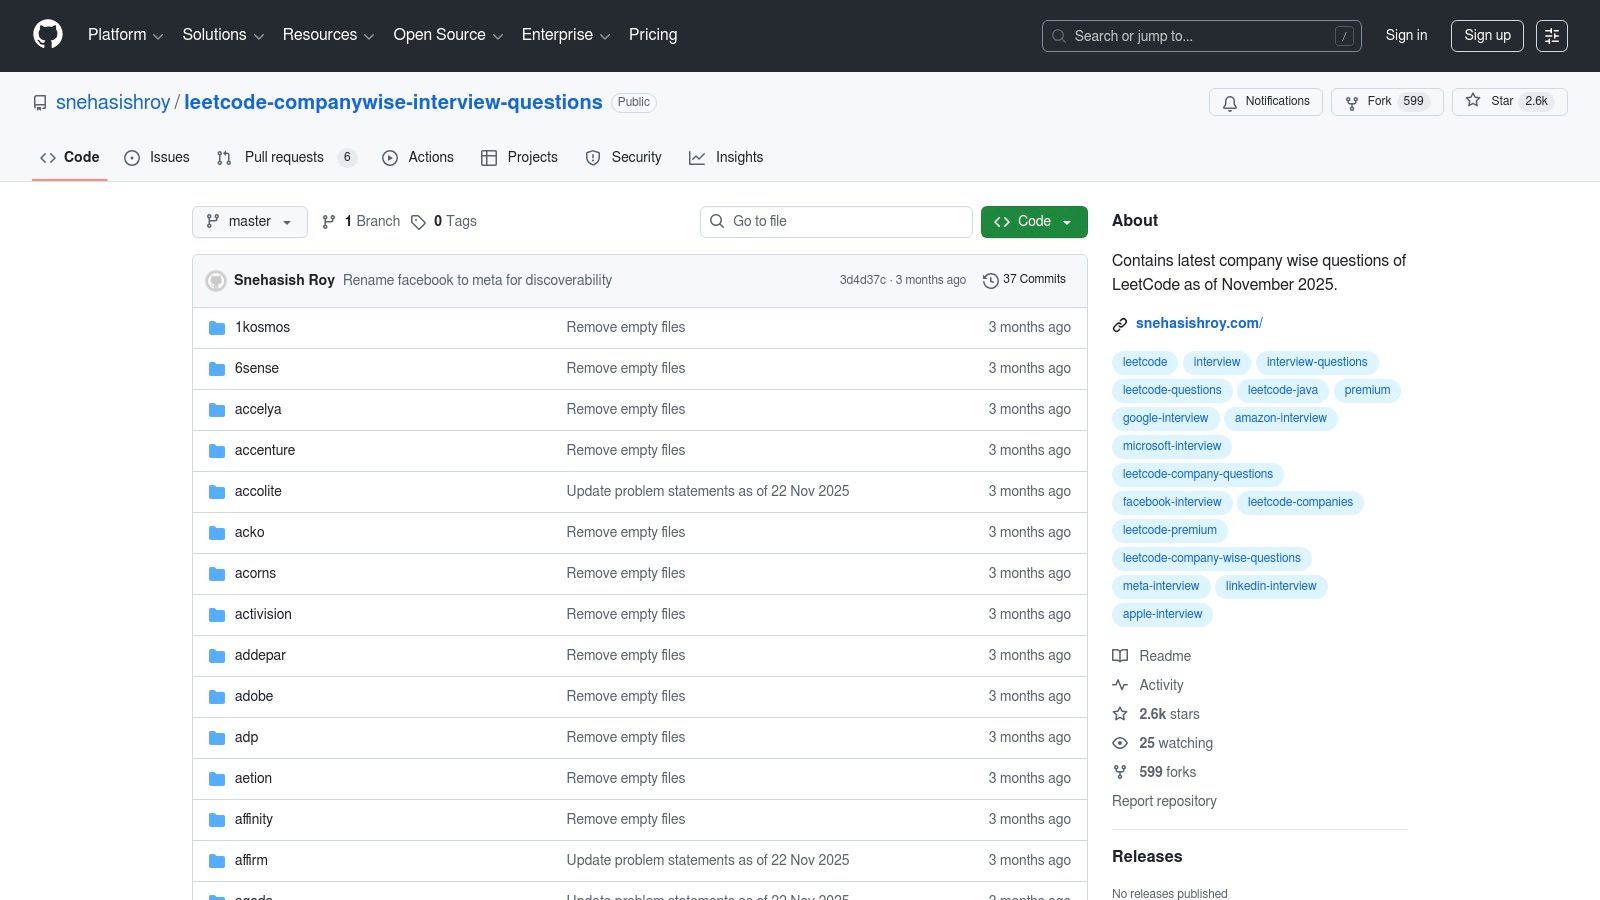Open the Pricing menu item
Screen dimensions: 1600x900
652,35
